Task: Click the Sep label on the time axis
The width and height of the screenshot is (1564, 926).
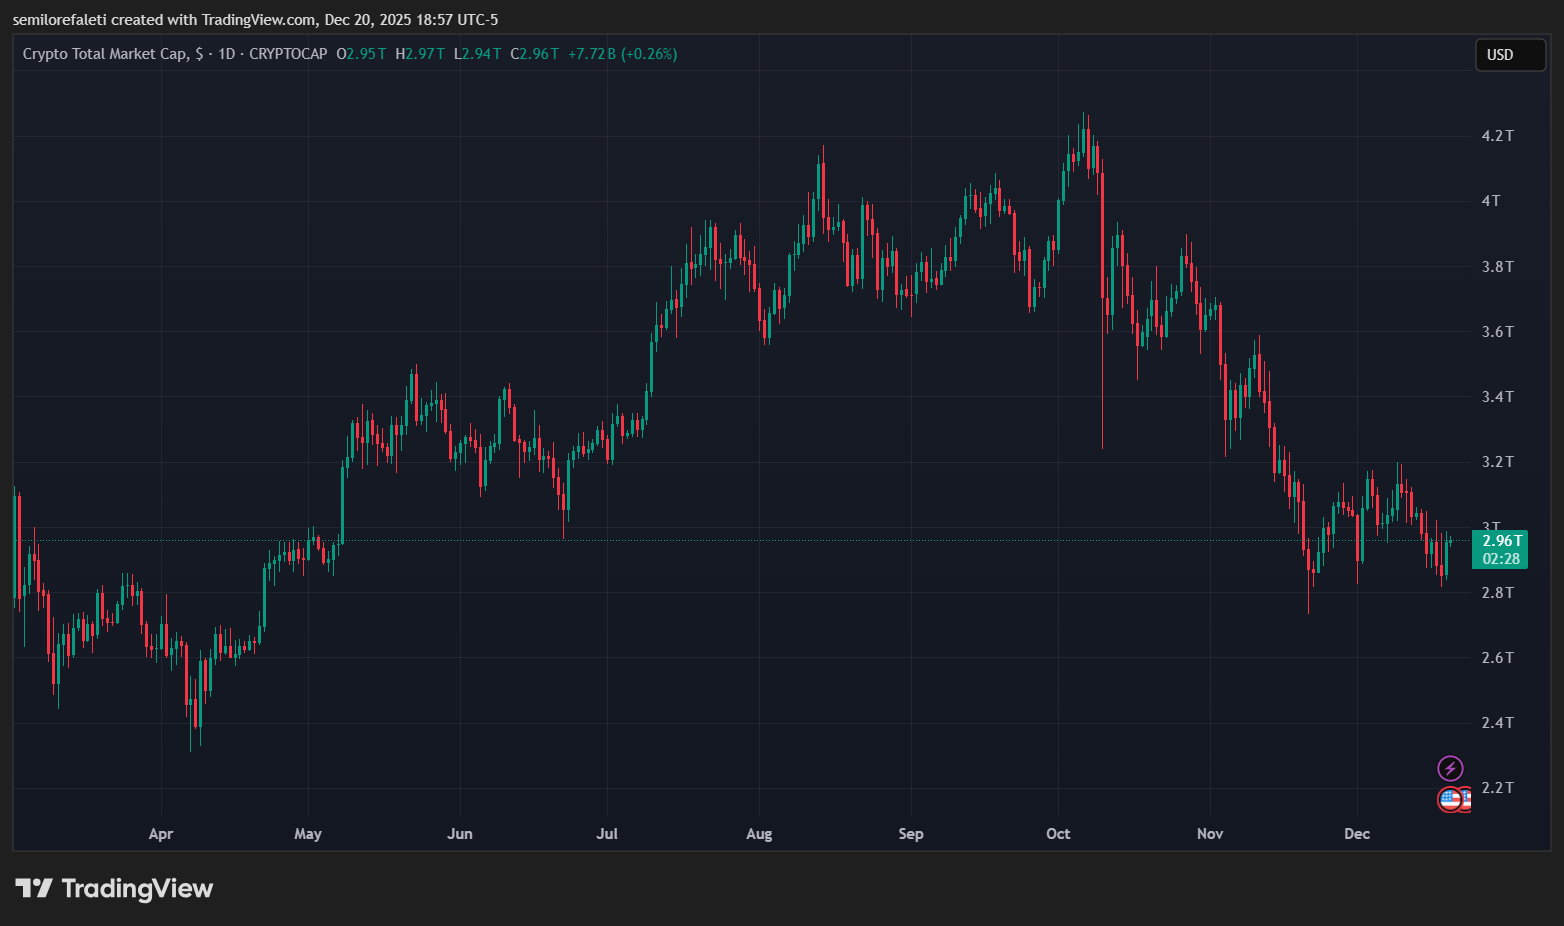Action: 911,834
